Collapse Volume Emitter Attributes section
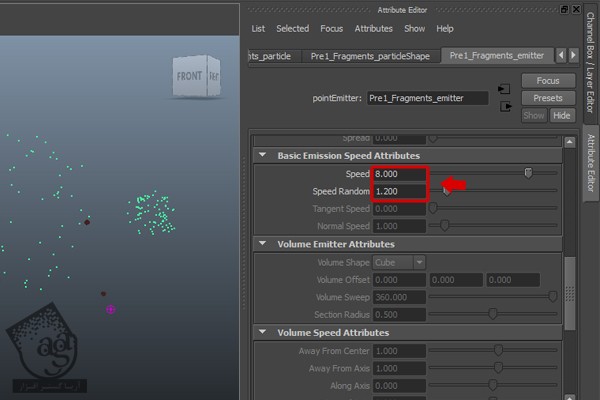Image resolution: width=600 pixels, height=400 pixels. click(x=262, y=243)
